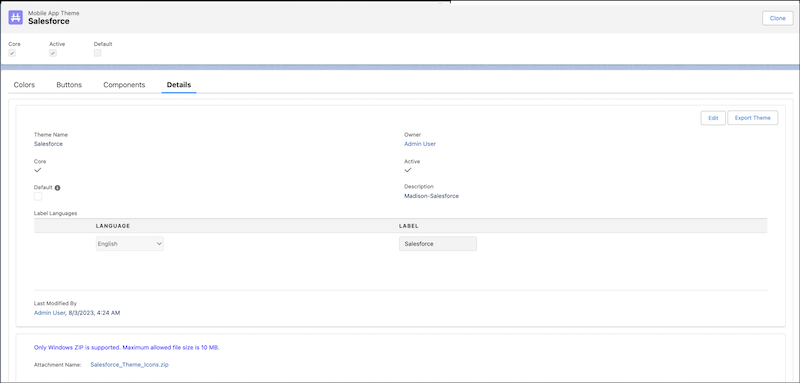Click the Label Languages heading
This screenshot has height=383, width=800.
point(56,213)
